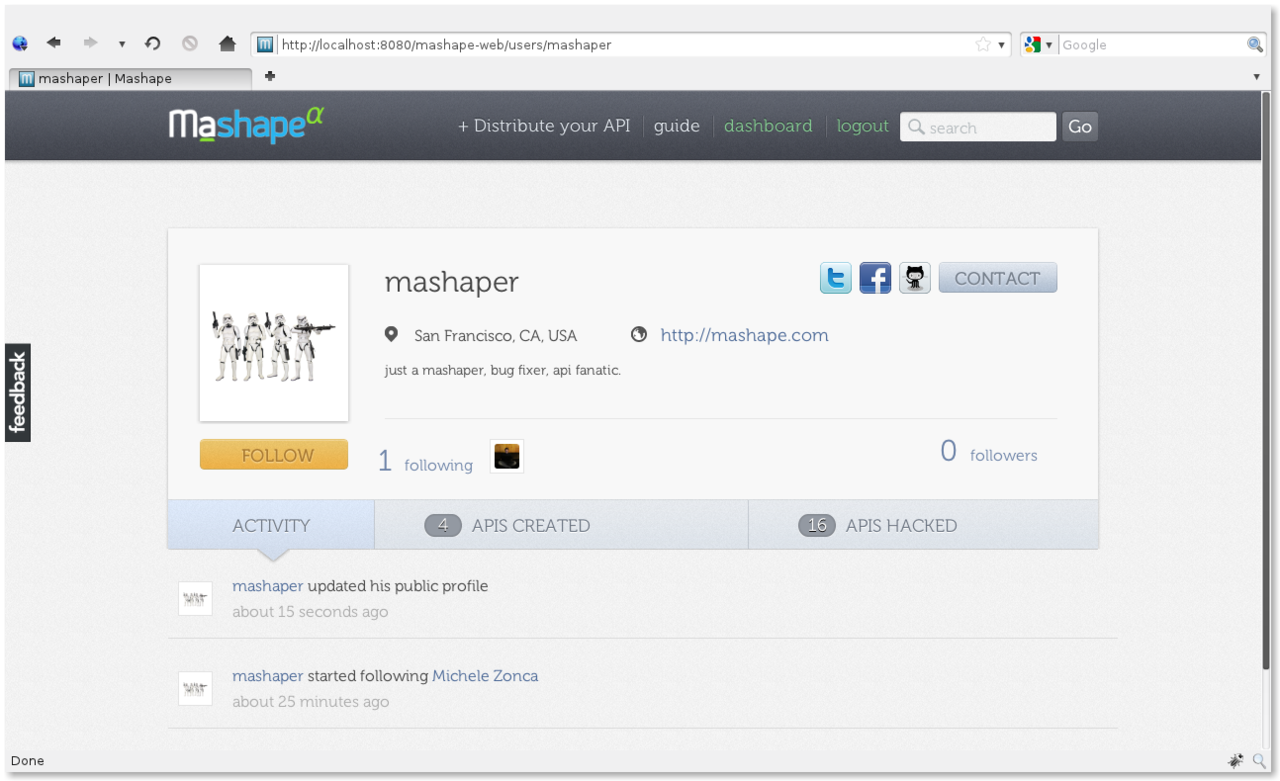Click the browser back arrow

pos(54,43)
